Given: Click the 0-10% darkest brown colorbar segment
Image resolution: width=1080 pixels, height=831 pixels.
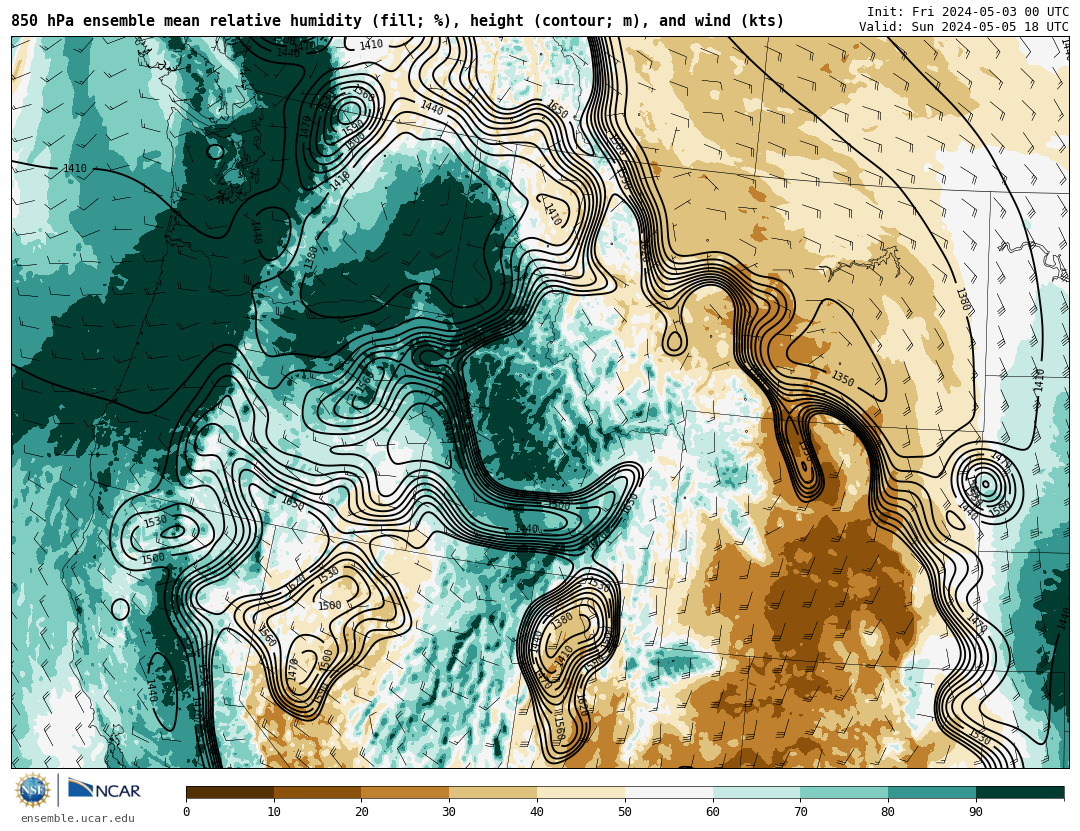Looking at the screenshot, I should [230, 792].
